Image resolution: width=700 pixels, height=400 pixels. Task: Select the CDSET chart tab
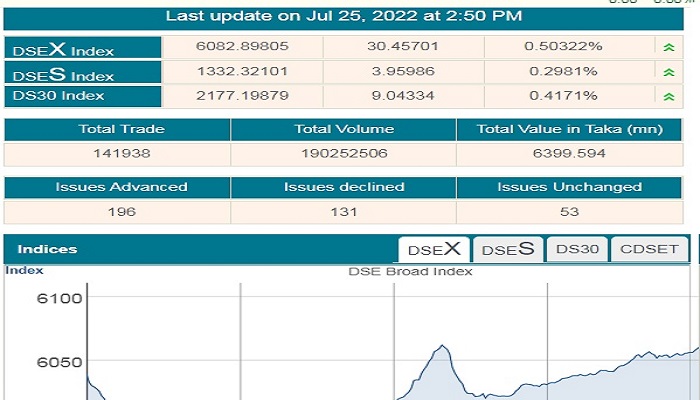point(650,249)
